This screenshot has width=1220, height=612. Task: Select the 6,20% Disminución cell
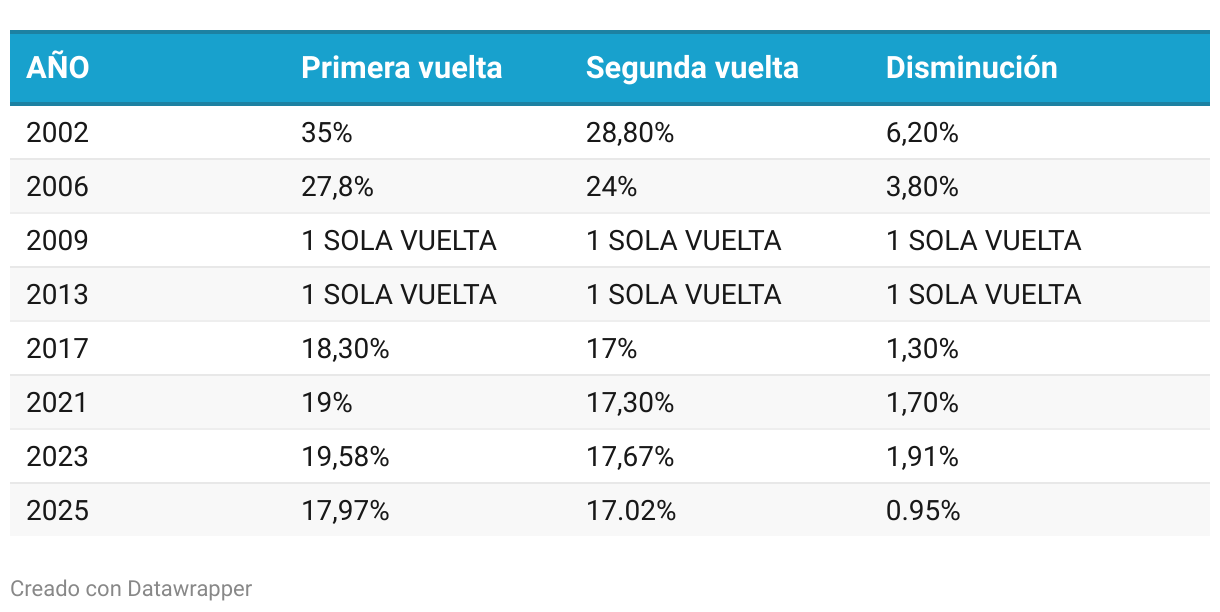[x=922, y=133]
